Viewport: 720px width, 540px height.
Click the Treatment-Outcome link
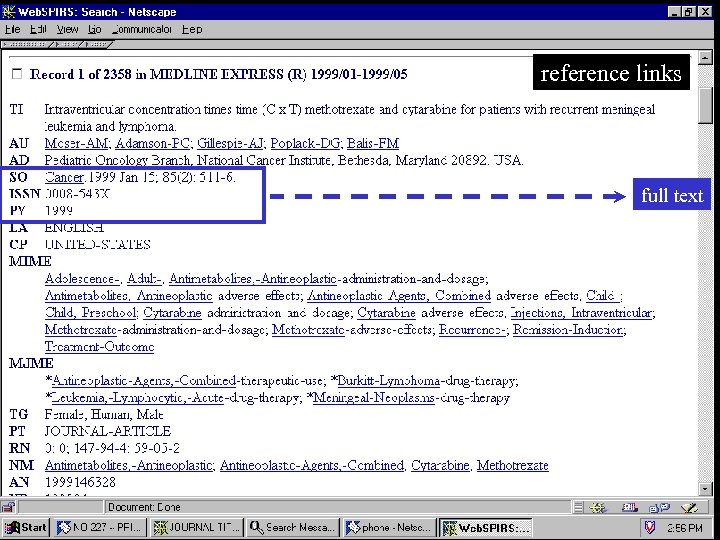coord(99,347)
